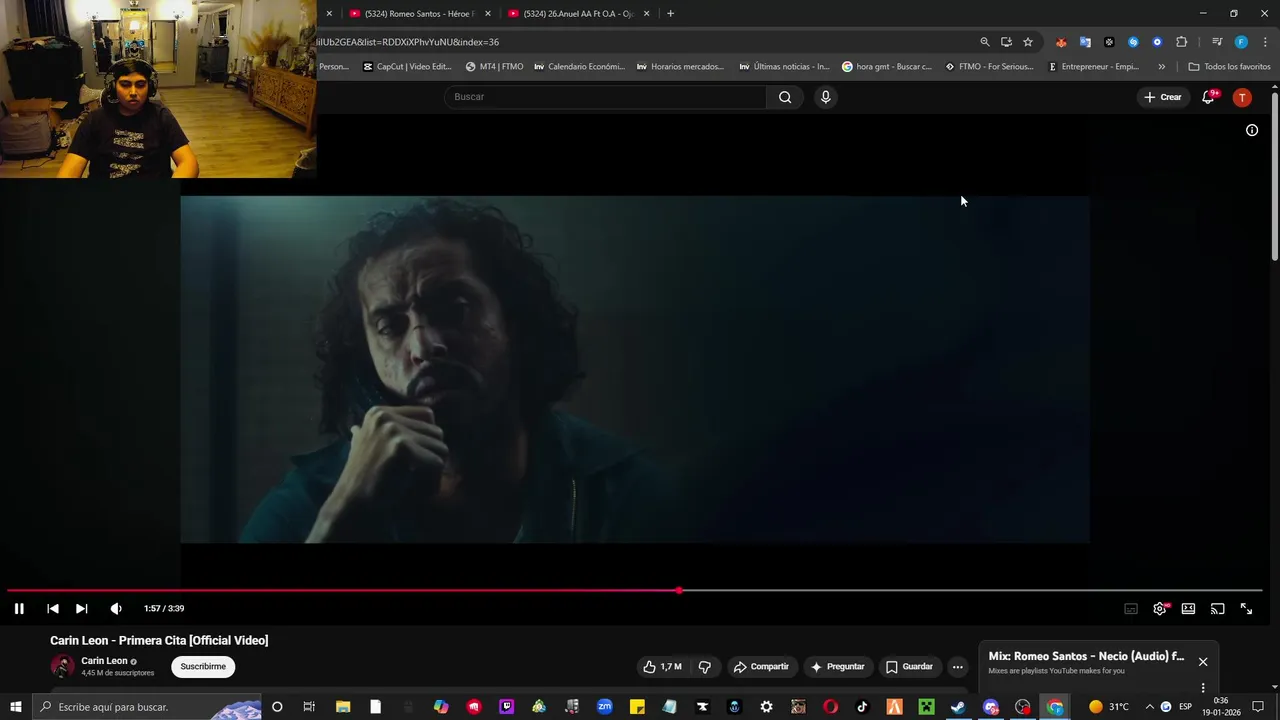This screenshot has height=720, width=1280.
Task: Bookmark this page with star icon
Action: 1028,42
